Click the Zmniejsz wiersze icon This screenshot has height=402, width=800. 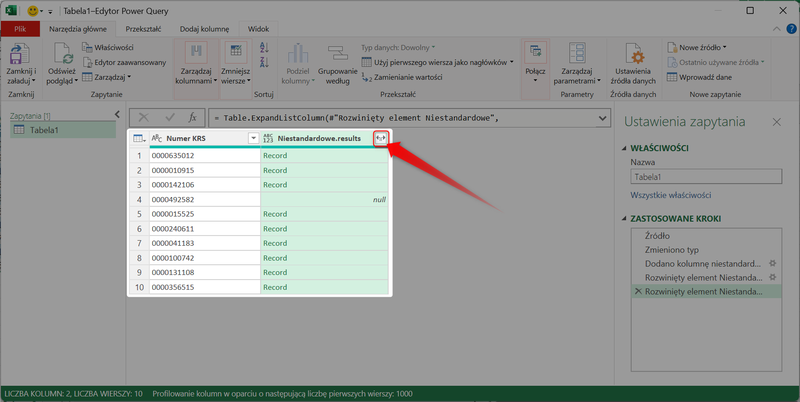[236, 53]
